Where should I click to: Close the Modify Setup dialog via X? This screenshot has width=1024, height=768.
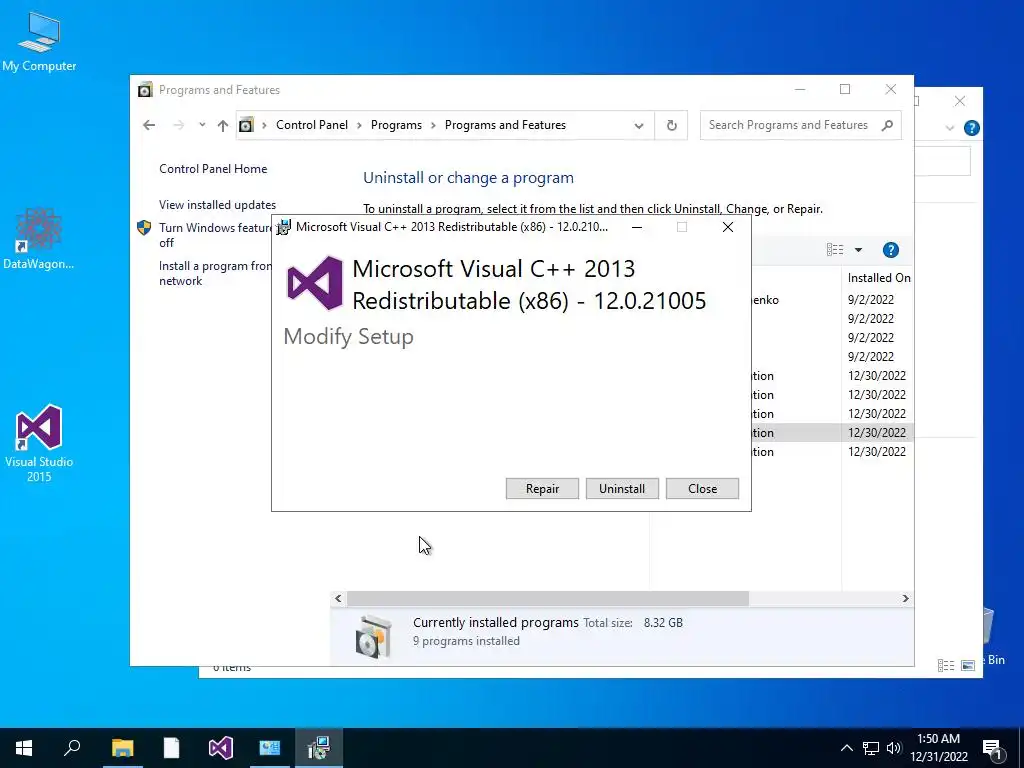(728, 227)
